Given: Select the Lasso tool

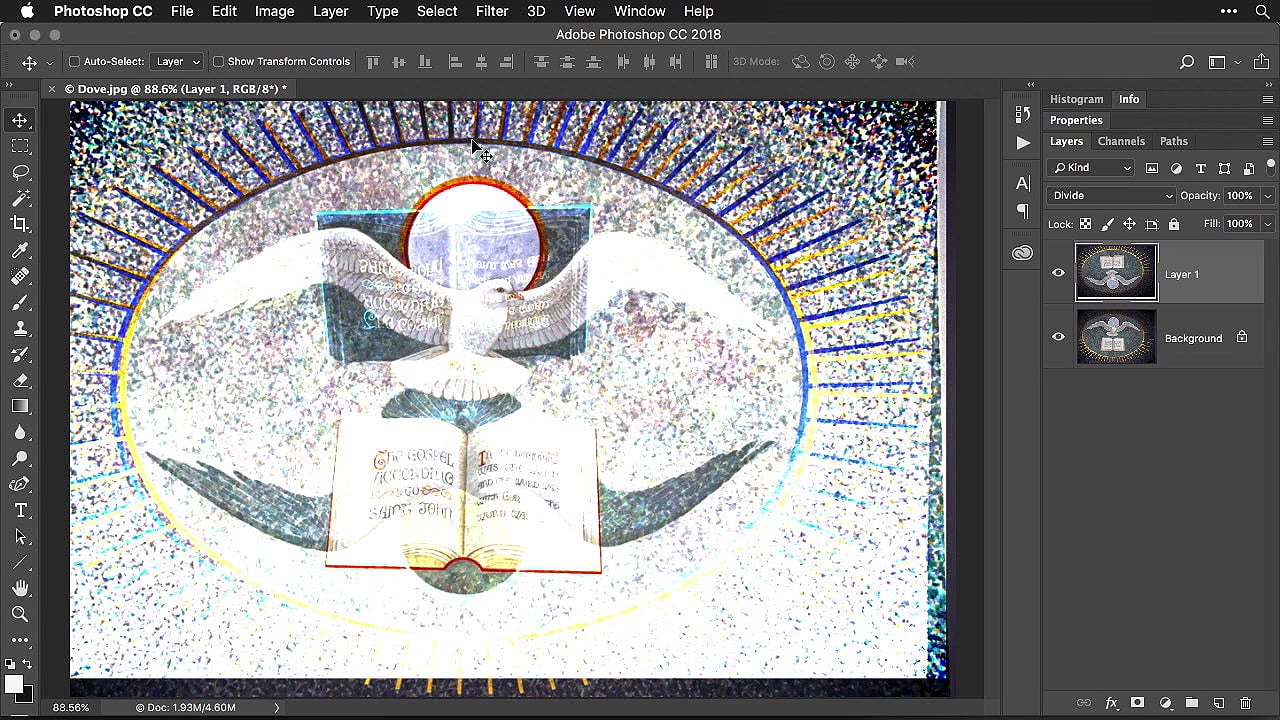Looking at the screenshot, I should (20, 172).
